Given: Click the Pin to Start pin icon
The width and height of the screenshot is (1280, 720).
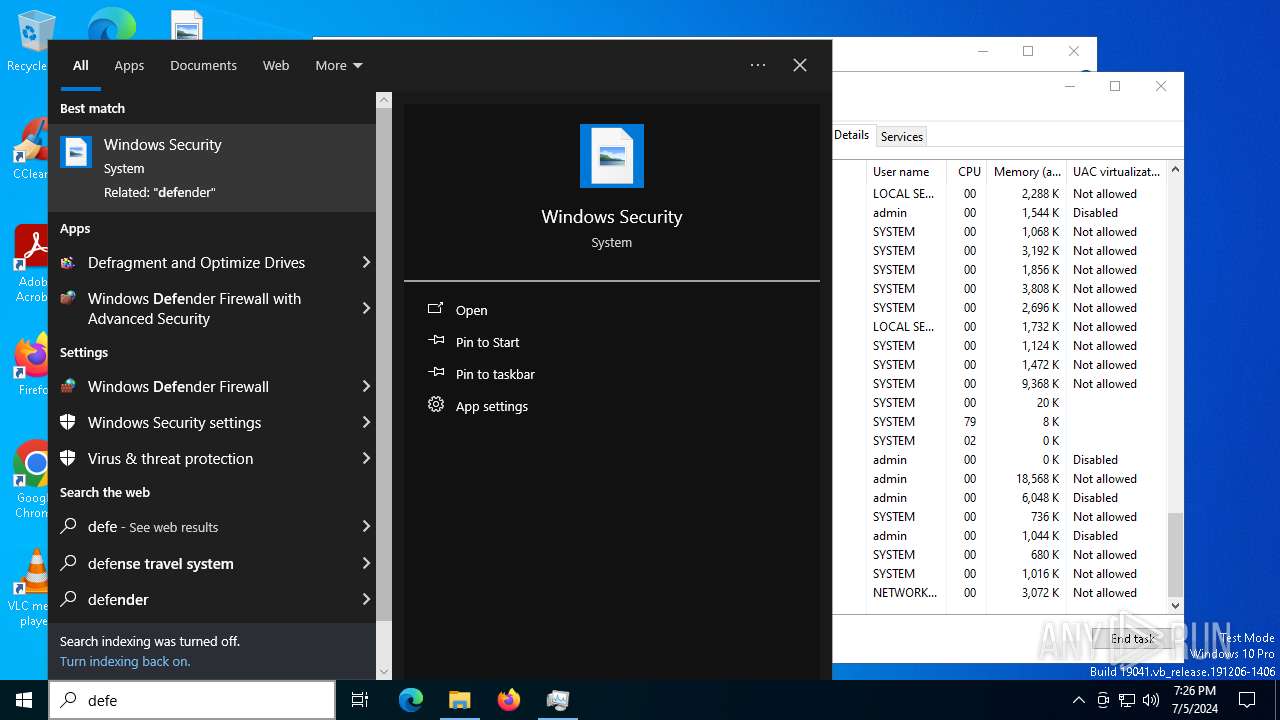Looking at the screenshot, I should pyautogui.click(x=436, y=341).
